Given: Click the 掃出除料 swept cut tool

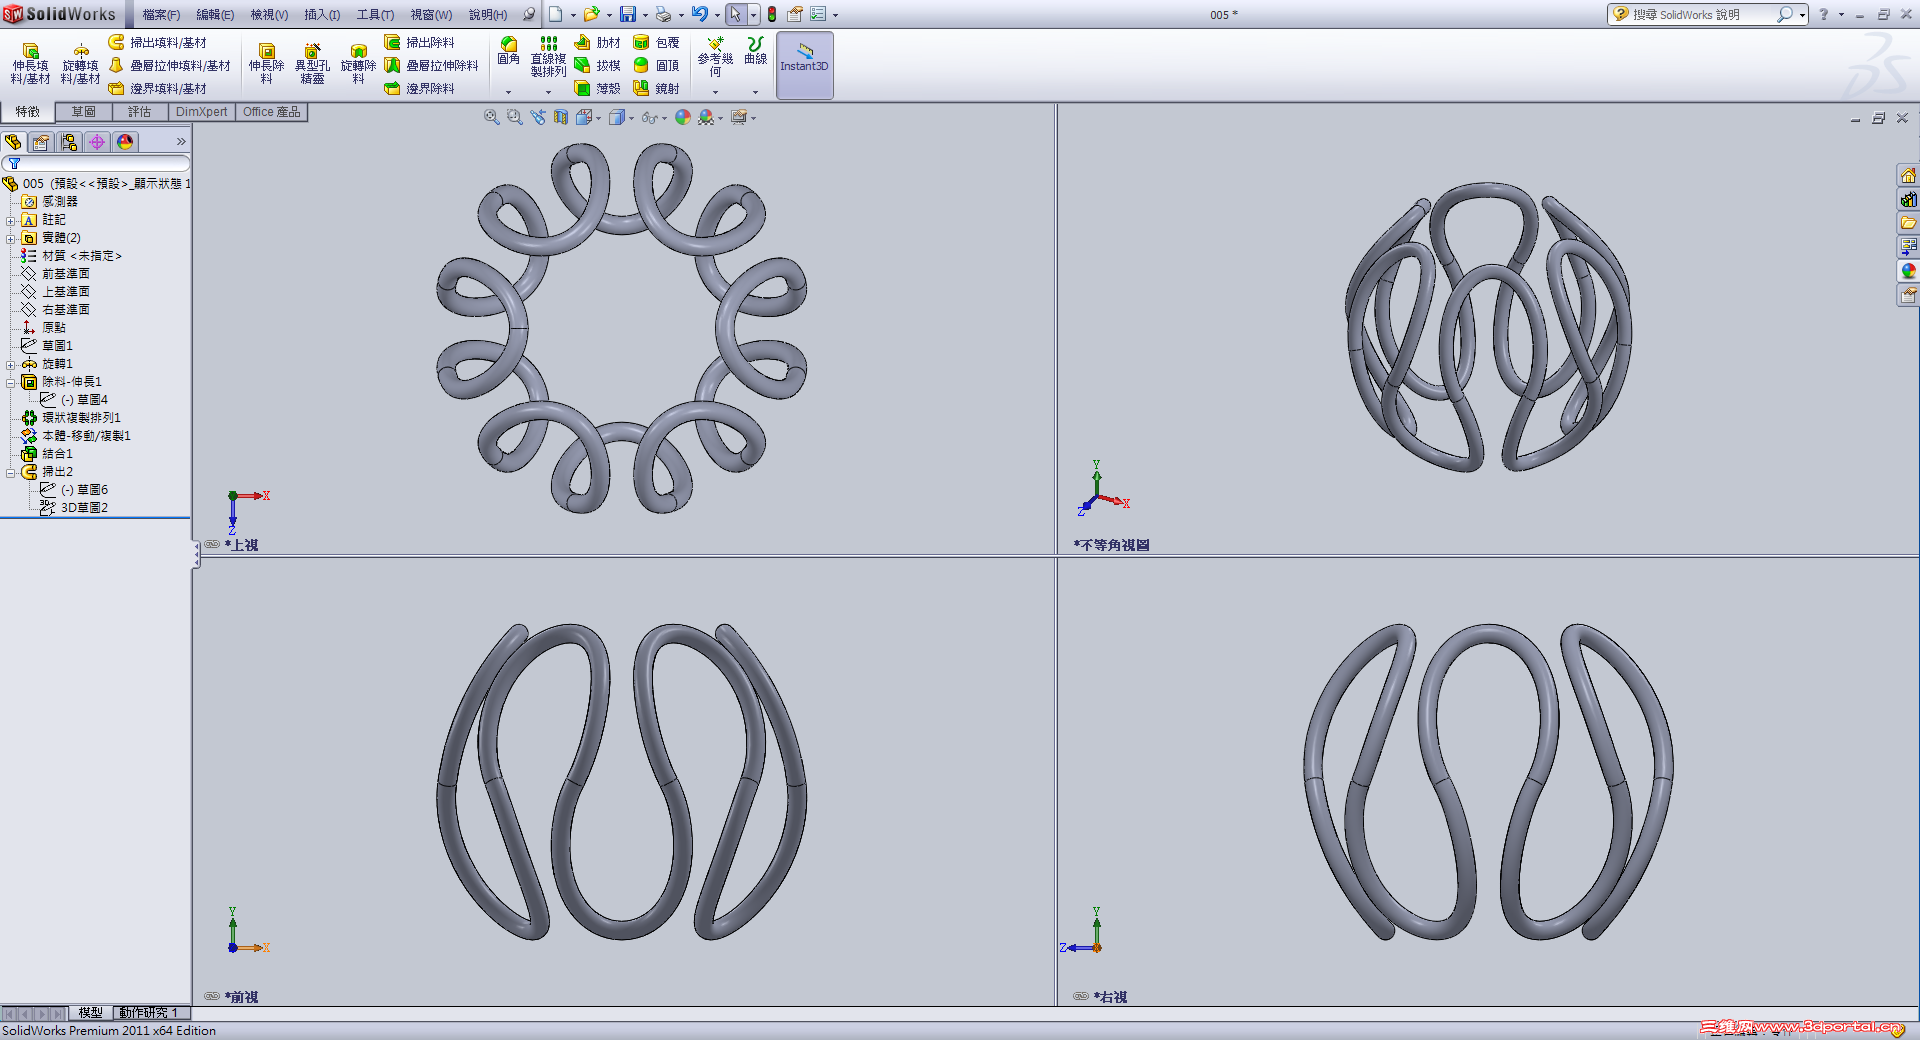Looking at the screenshot, I should pos(419,42).
